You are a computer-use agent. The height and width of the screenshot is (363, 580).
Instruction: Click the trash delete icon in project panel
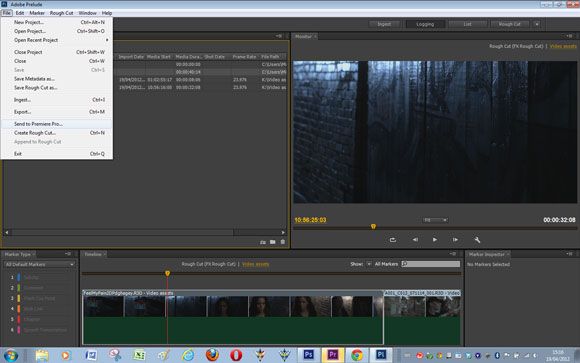pyautogui.click(x=283, y=242)
